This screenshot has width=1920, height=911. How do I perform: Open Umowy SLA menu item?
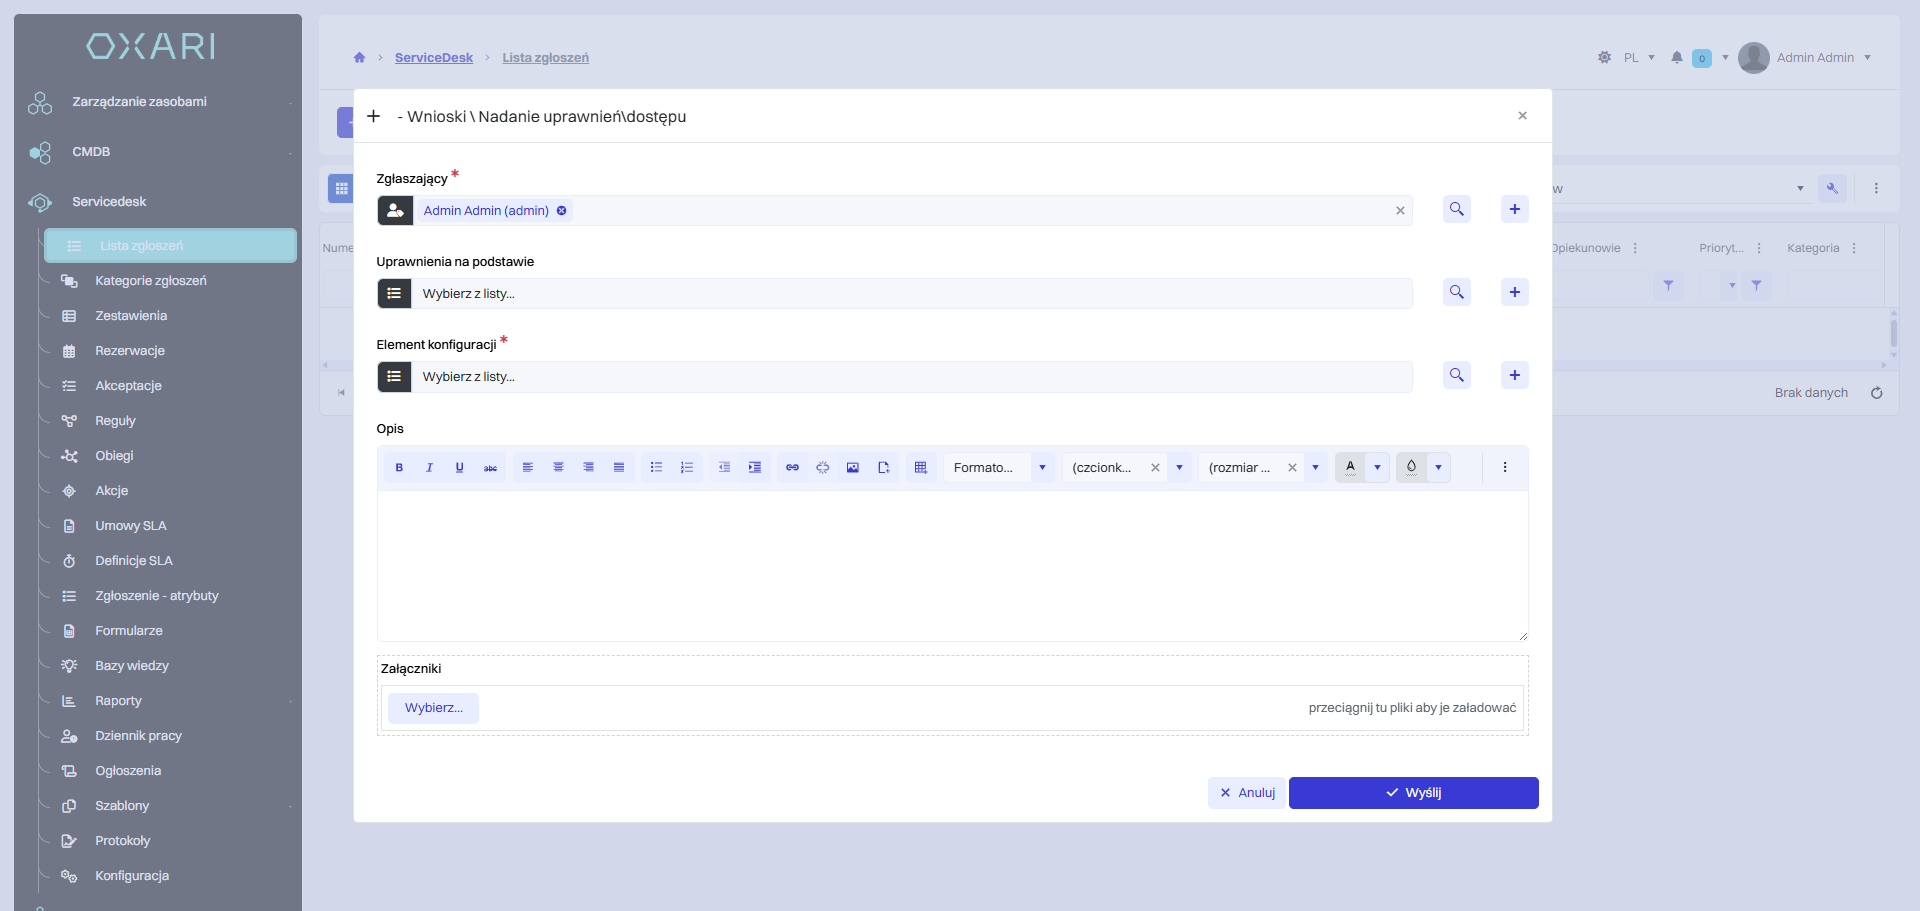[130, 526]
